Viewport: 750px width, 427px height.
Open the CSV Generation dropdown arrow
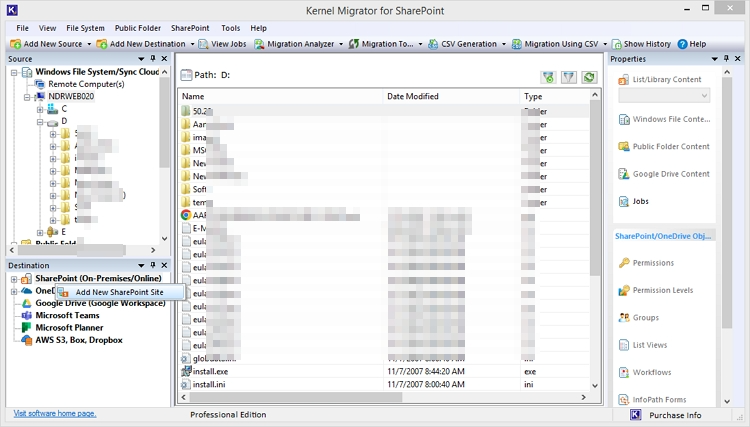[504, 44]
